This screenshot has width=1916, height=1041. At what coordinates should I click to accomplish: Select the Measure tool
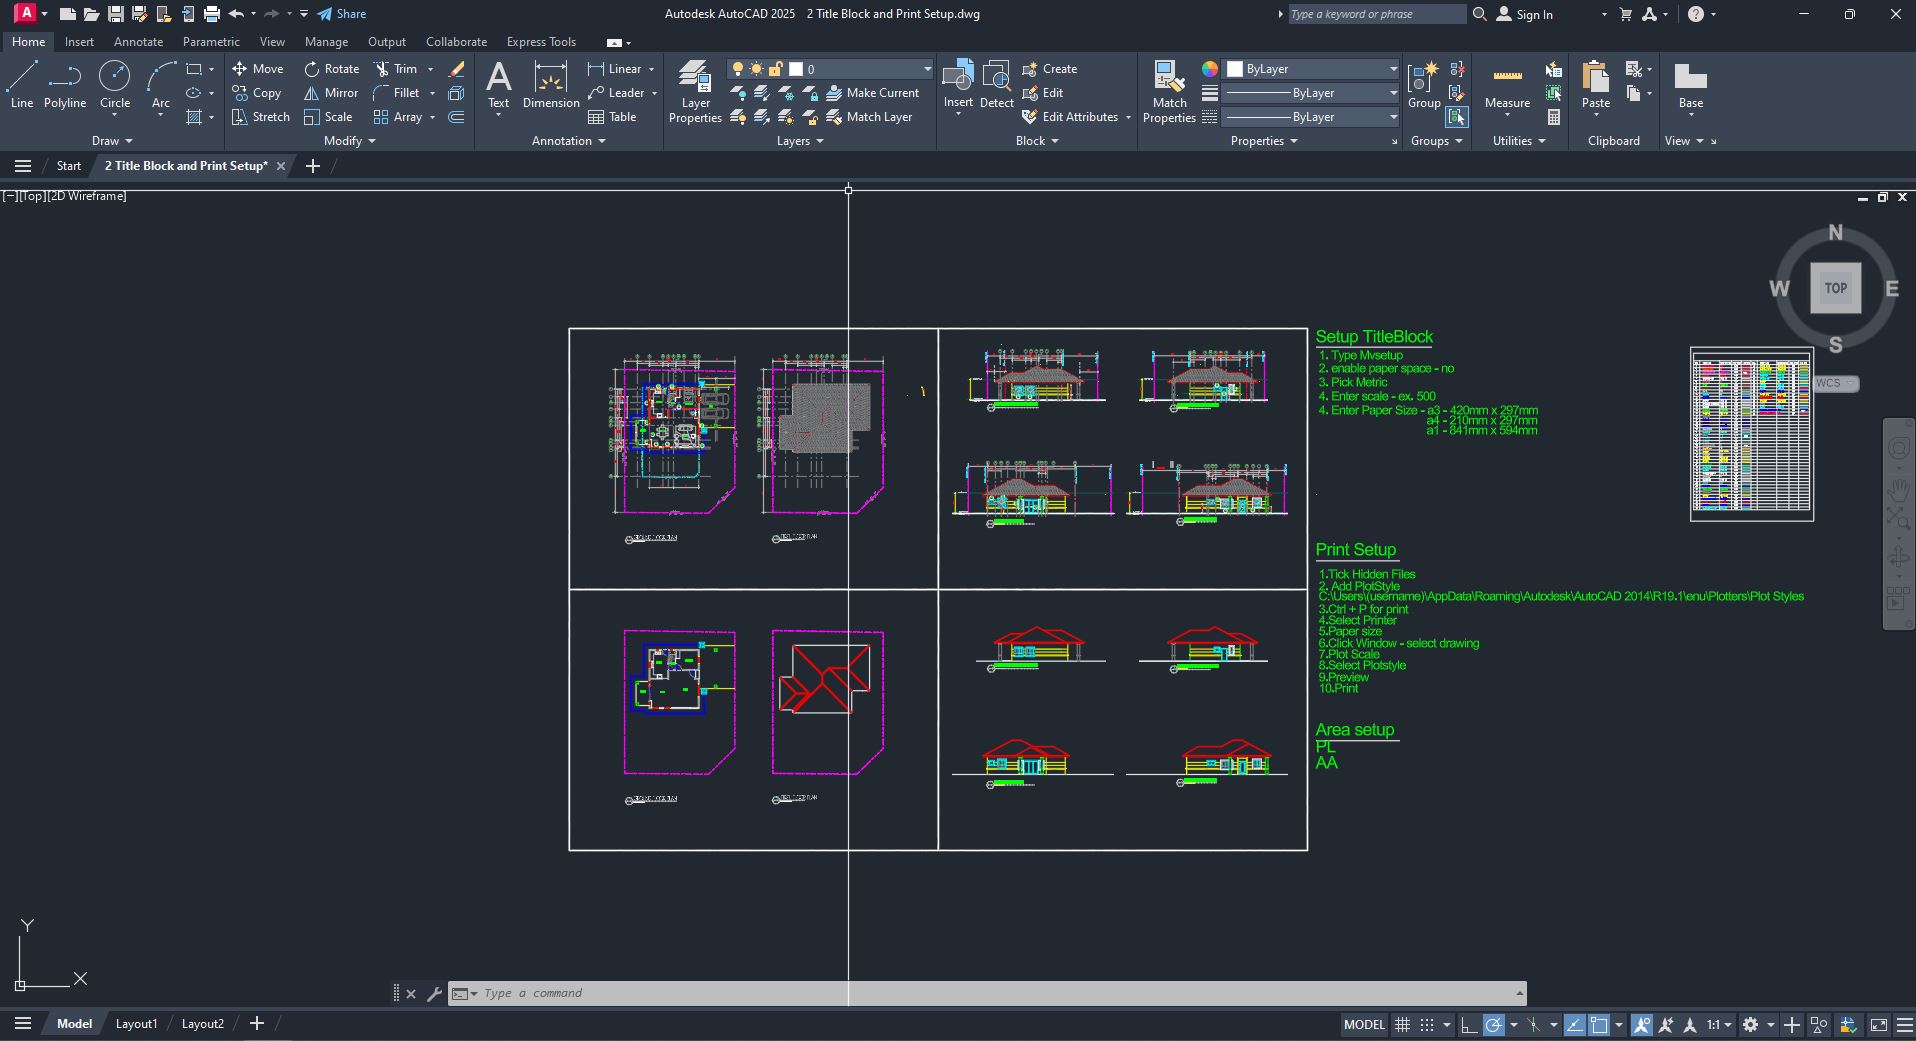click(x=1507, y=88)
